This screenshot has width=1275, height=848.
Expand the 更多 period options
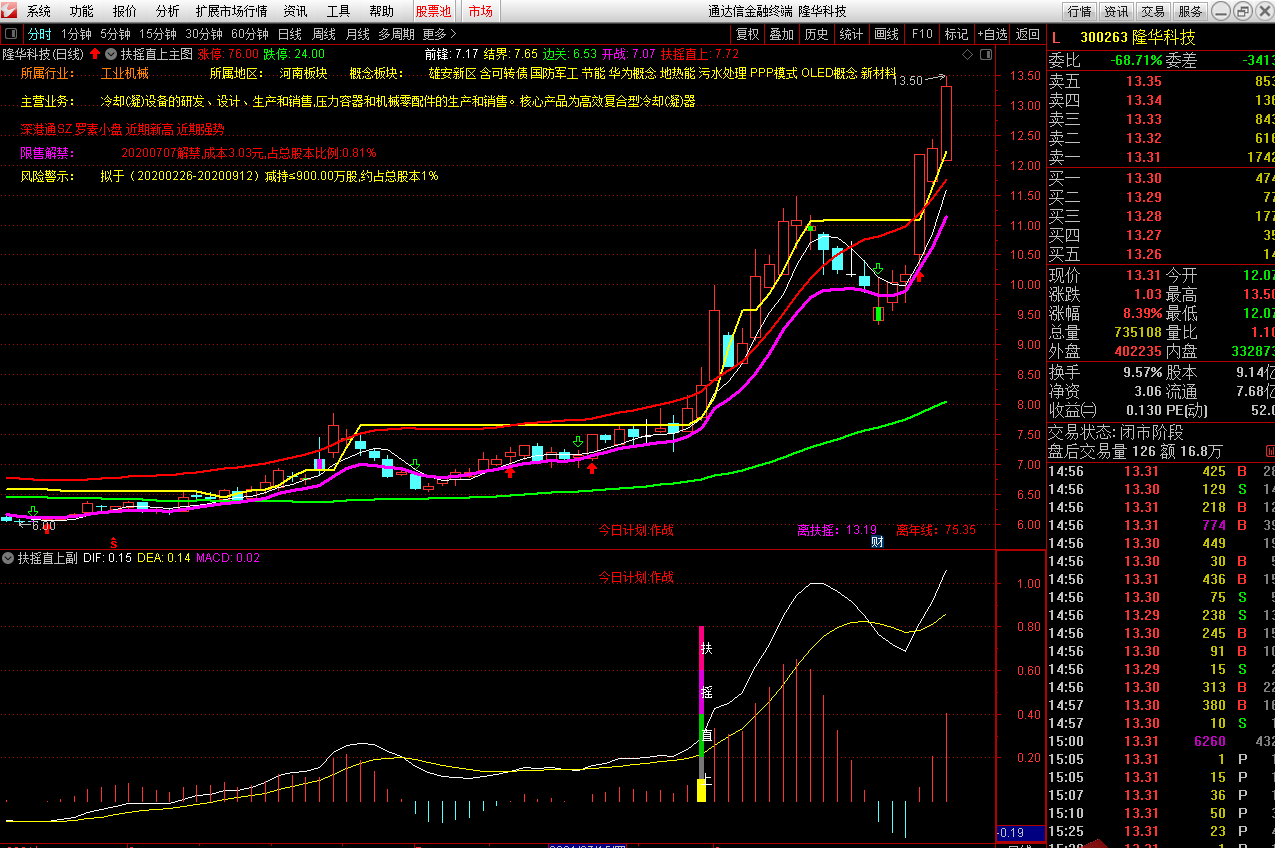coord(439,34)
